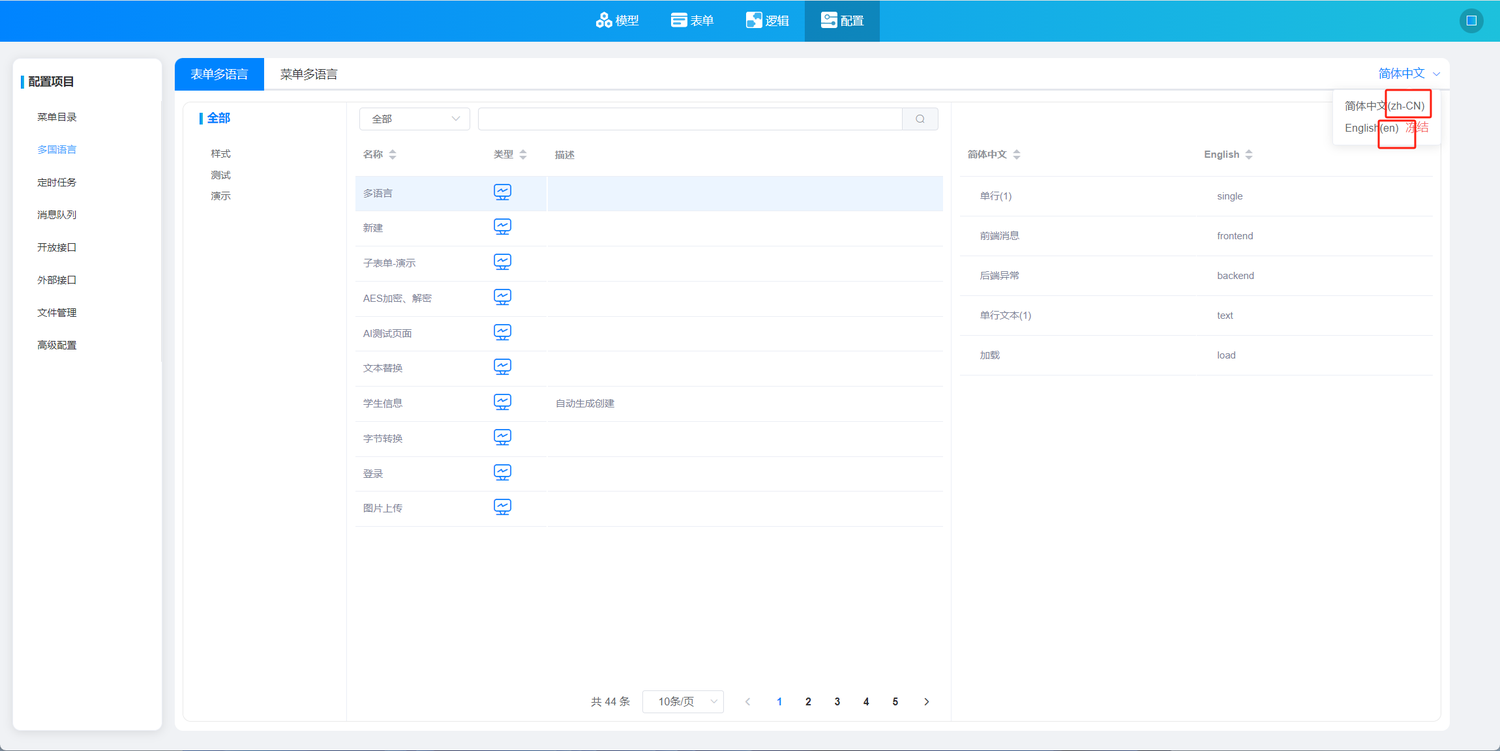Open the 表单 module in top navigation
The width and height of the screenshot is (1500, 751).
click(x=692, y=20)
